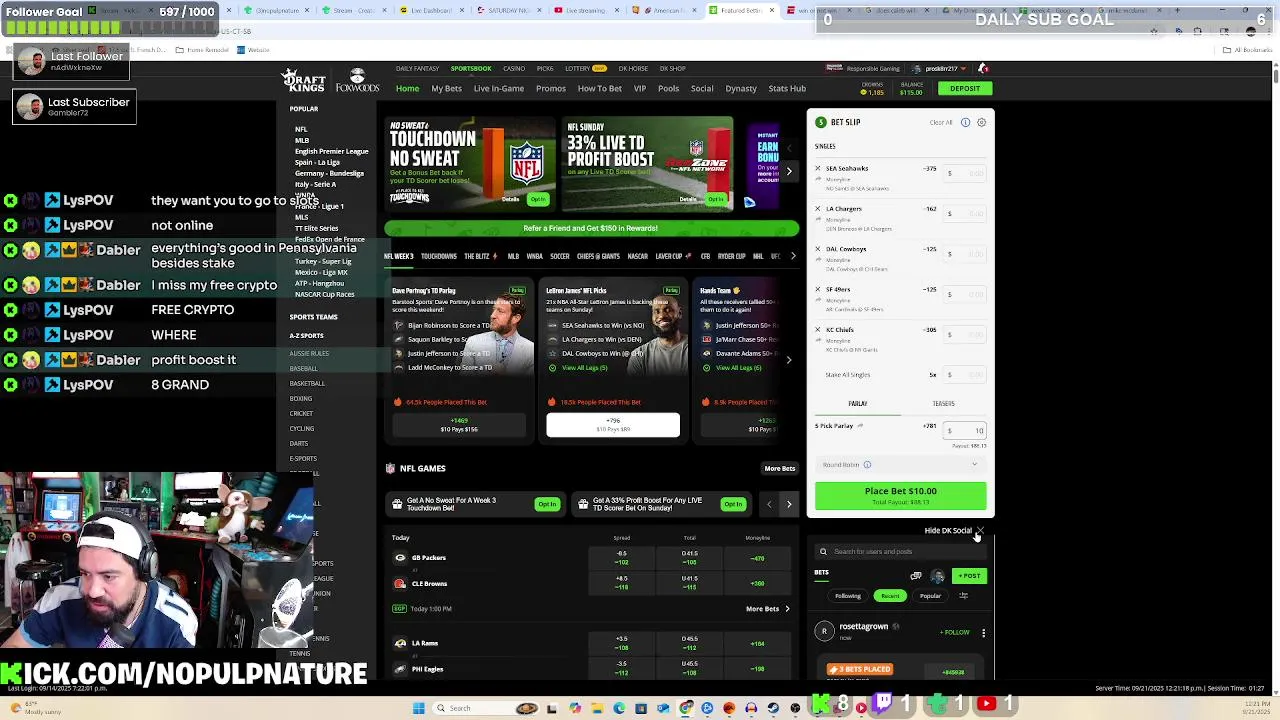Click the DraftKings logo

pos(303,81)
